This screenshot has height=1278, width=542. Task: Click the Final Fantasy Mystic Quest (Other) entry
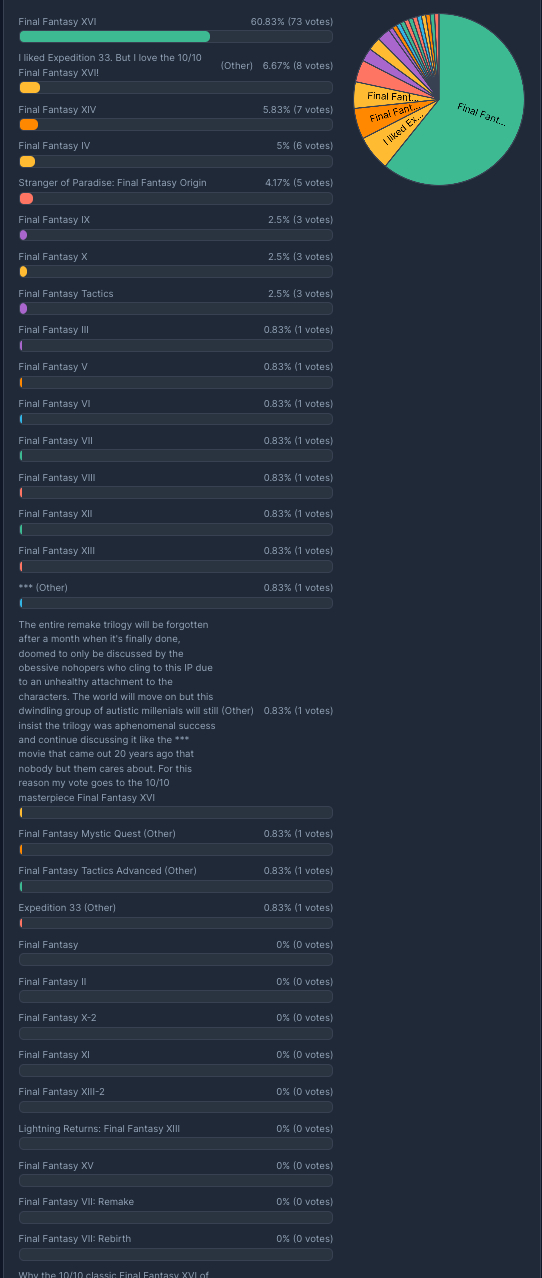pos(97,834)
